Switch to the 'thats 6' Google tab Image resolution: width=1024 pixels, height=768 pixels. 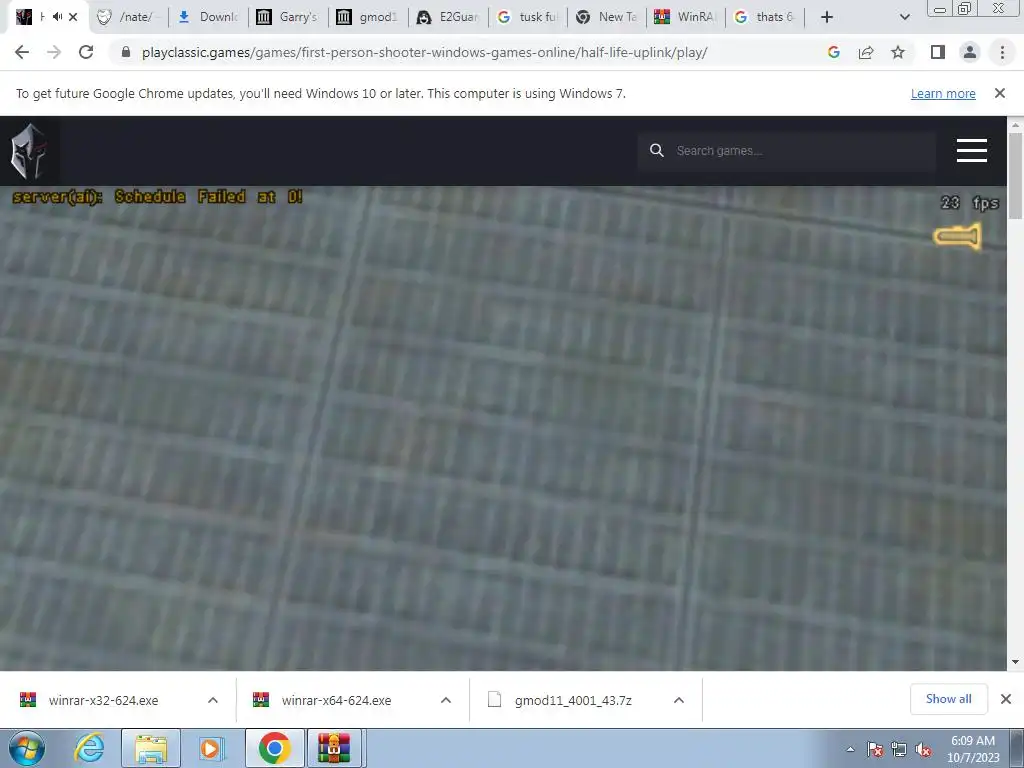pyautogui.click(x=766, y=17)
